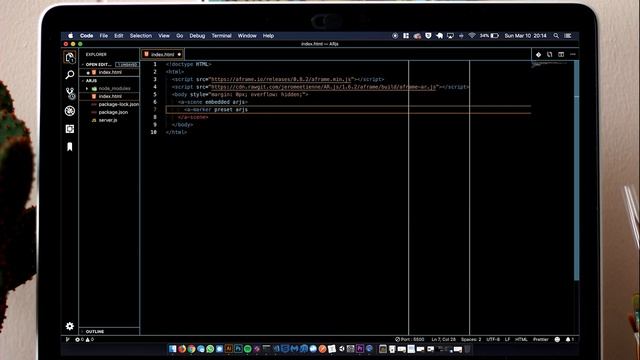Open the Source Control view
Screen dimensions: 640x360
[x=70, y=93]
